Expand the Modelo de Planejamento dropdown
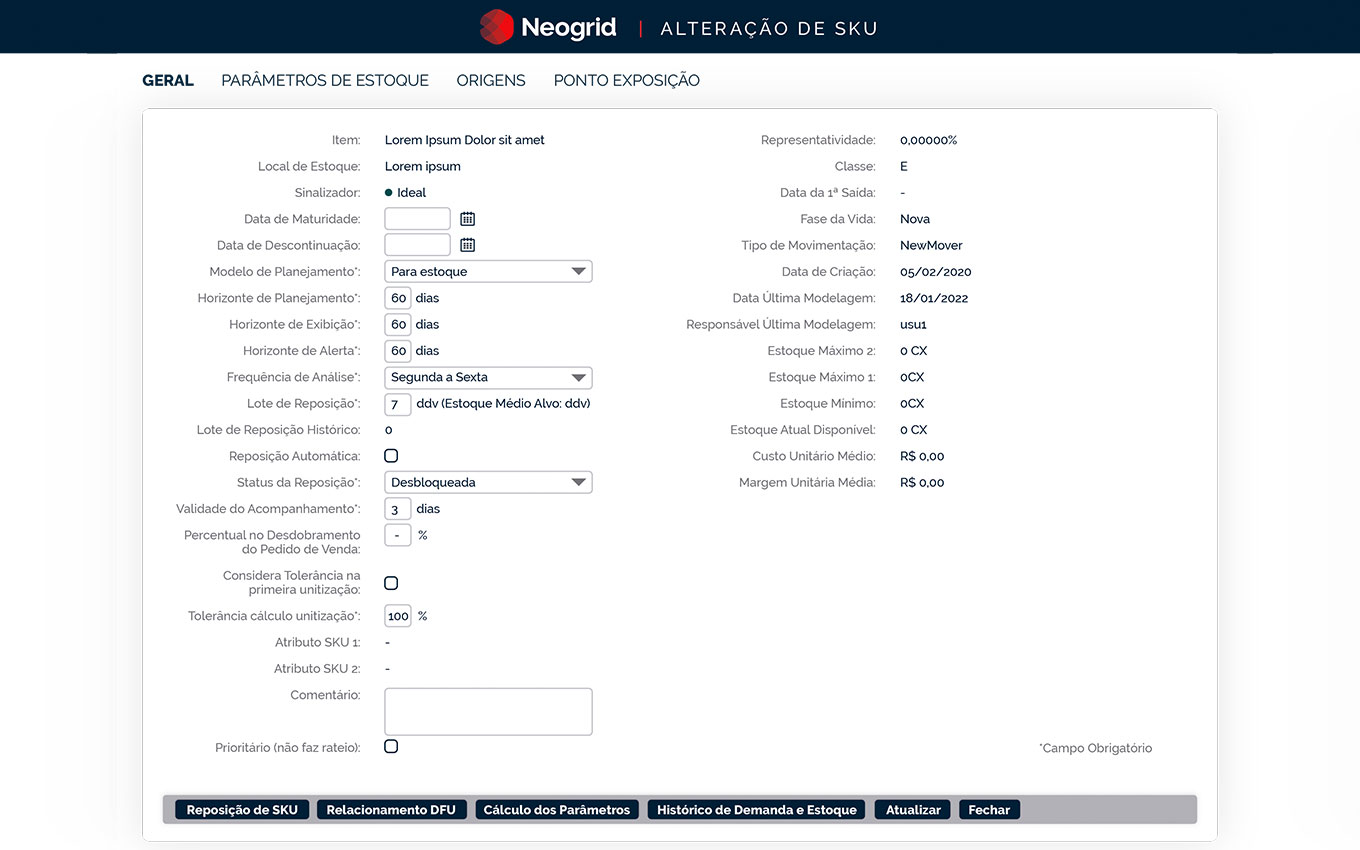Viewport: 1360px width, 850px height. 488,271
